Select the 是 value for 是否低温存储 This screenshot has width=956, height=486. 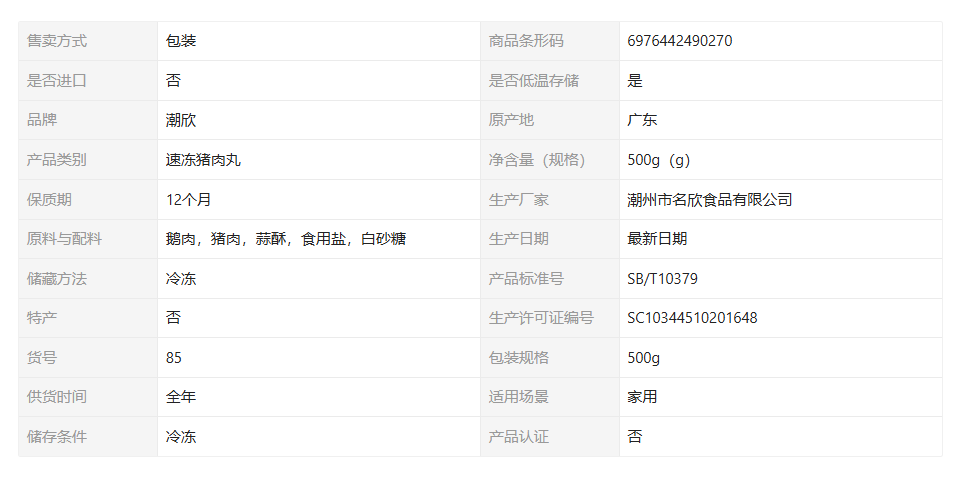(x=635, y=80)
